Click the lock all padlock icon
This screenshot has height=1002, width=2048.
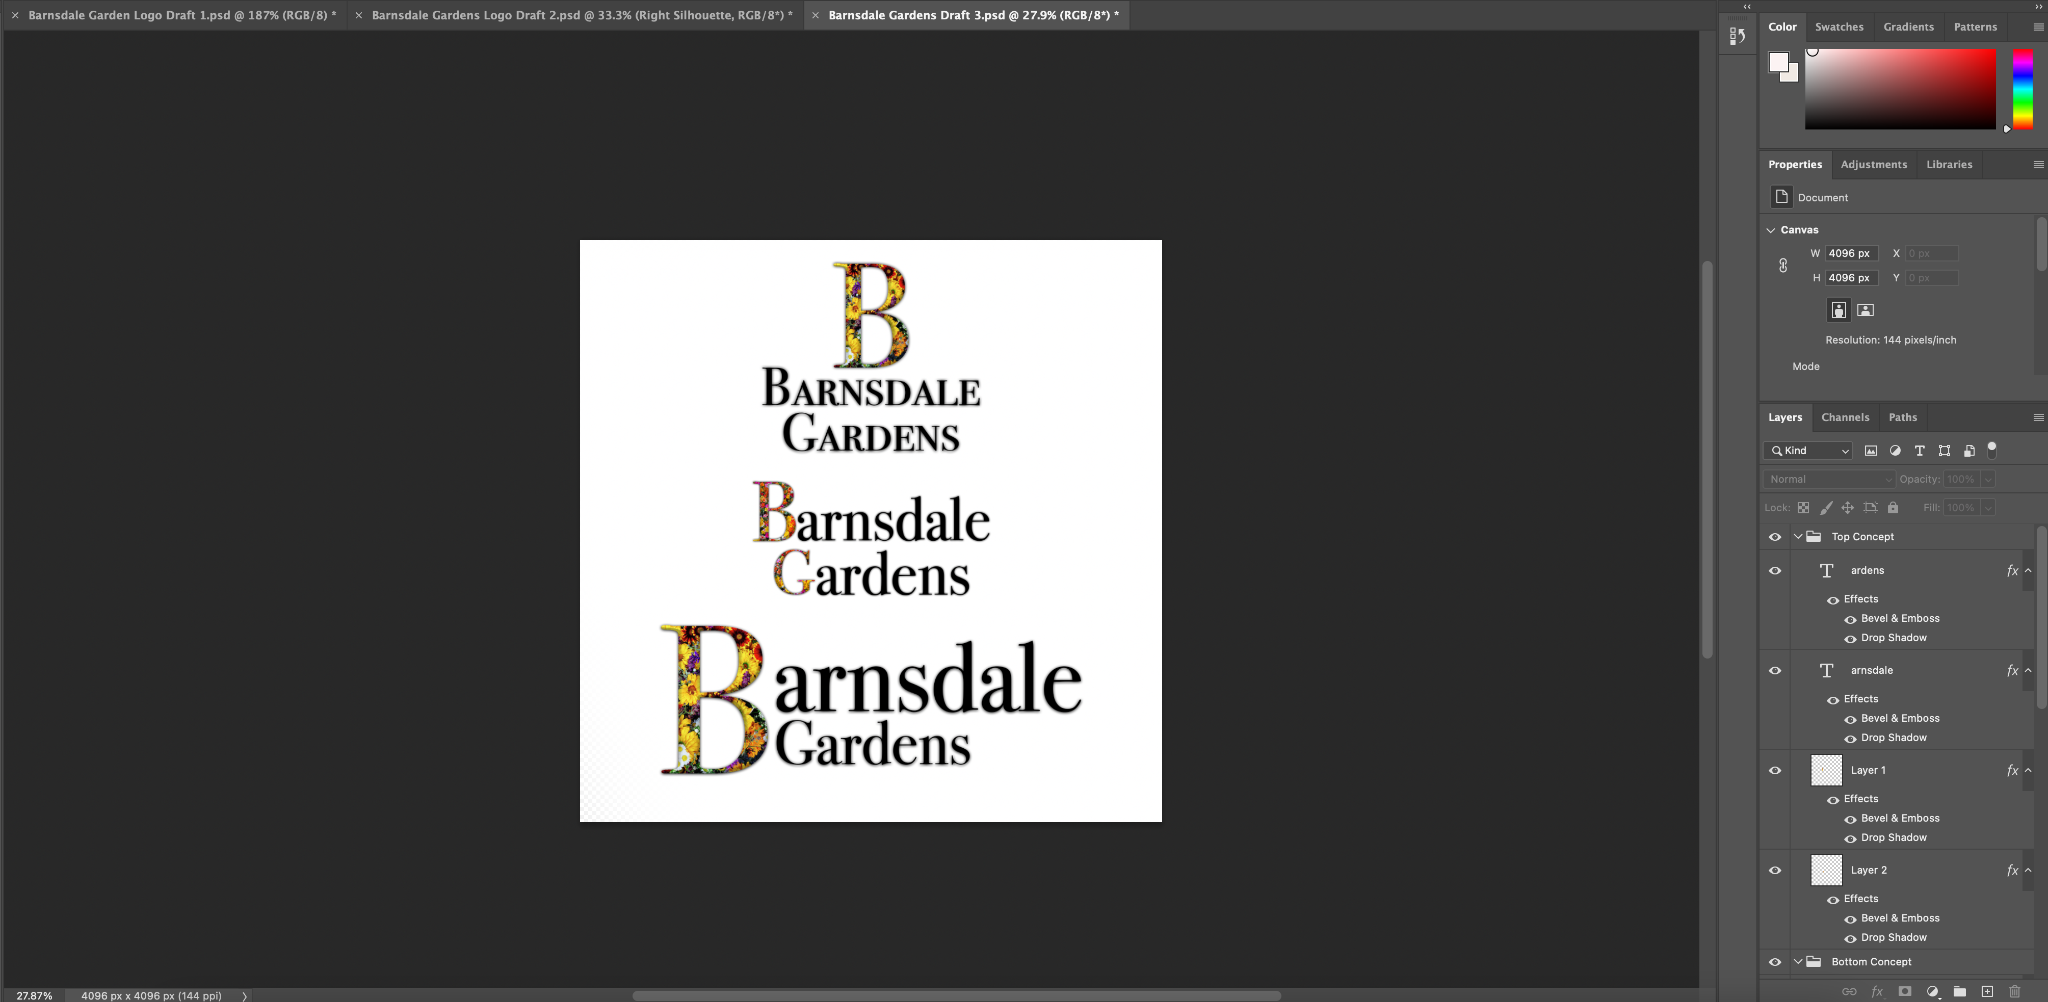pyautogui.click(x=1892, y=508)
